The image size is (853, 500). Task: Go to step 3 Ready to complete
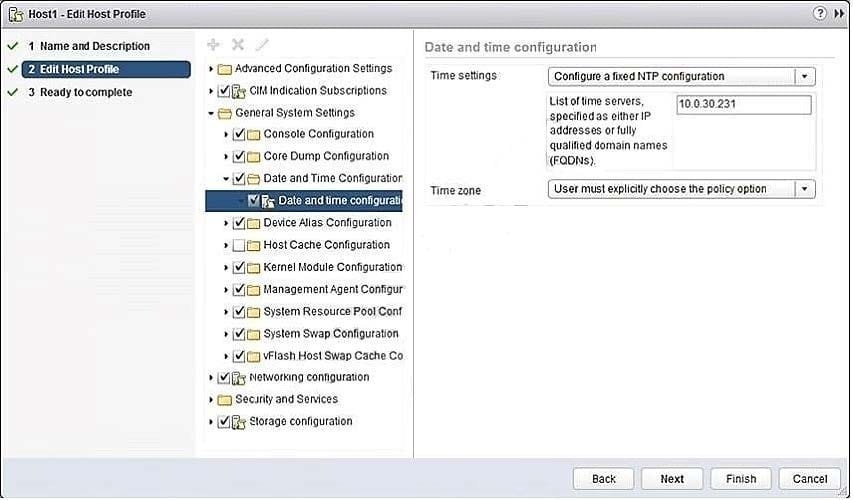click(86, 92)
